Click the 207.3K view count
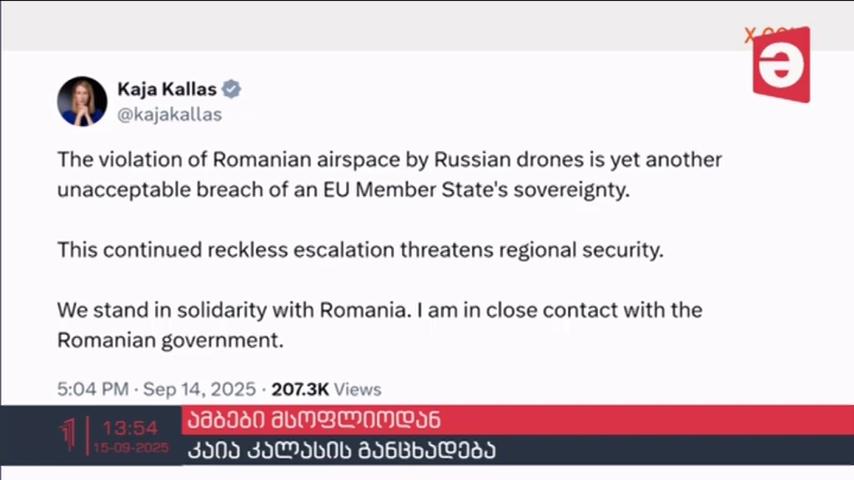The width and height of the screenshot is (854, 480). (x=300, y=390)
